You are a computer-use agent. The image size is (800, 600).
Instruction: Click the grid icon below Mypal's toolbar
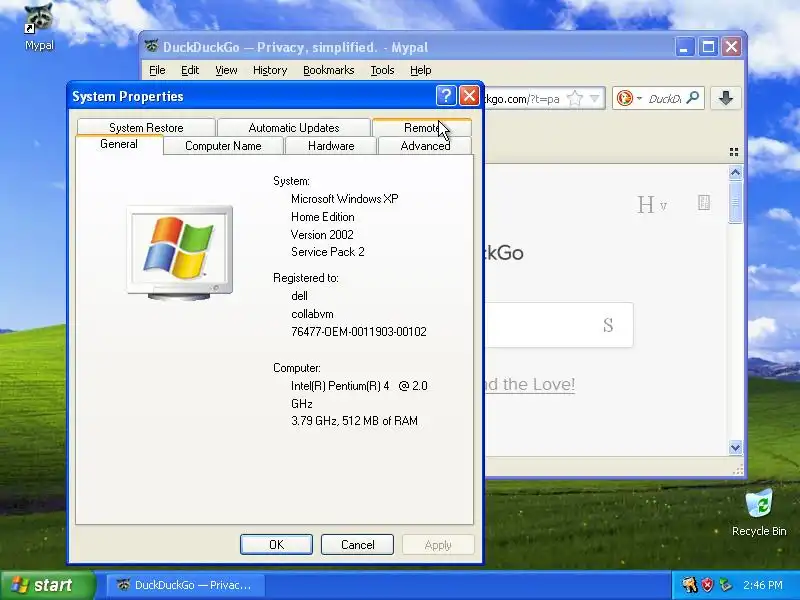point(734,152)
